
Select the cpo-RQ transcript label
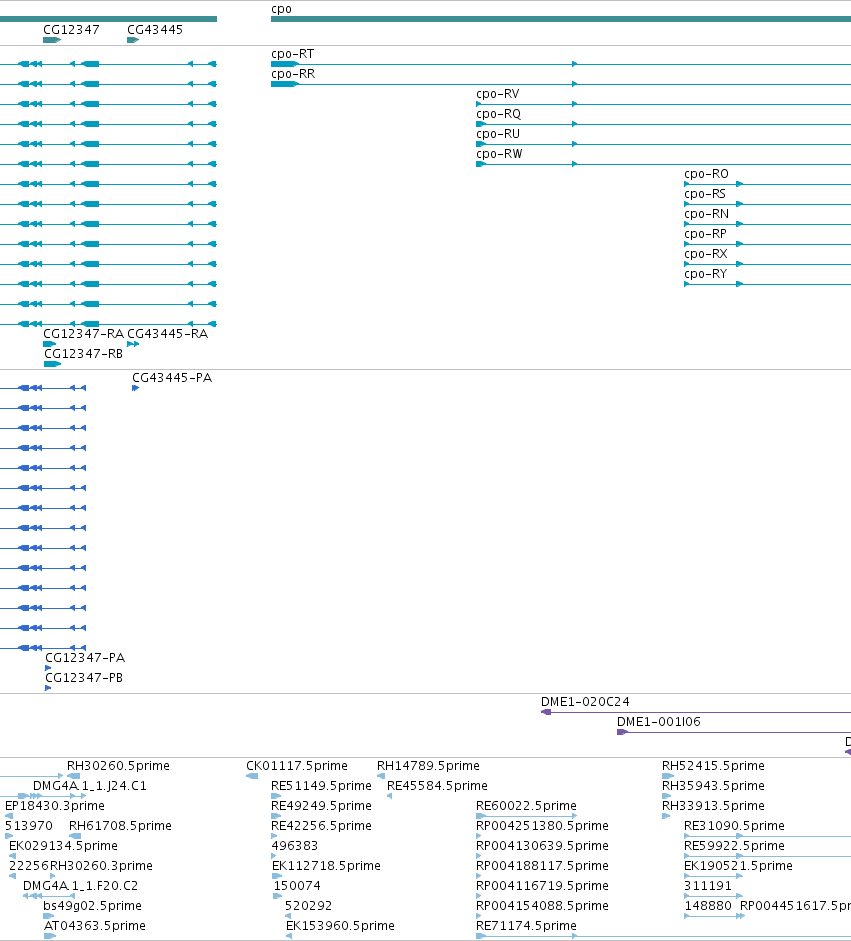[x=498, y=114]
